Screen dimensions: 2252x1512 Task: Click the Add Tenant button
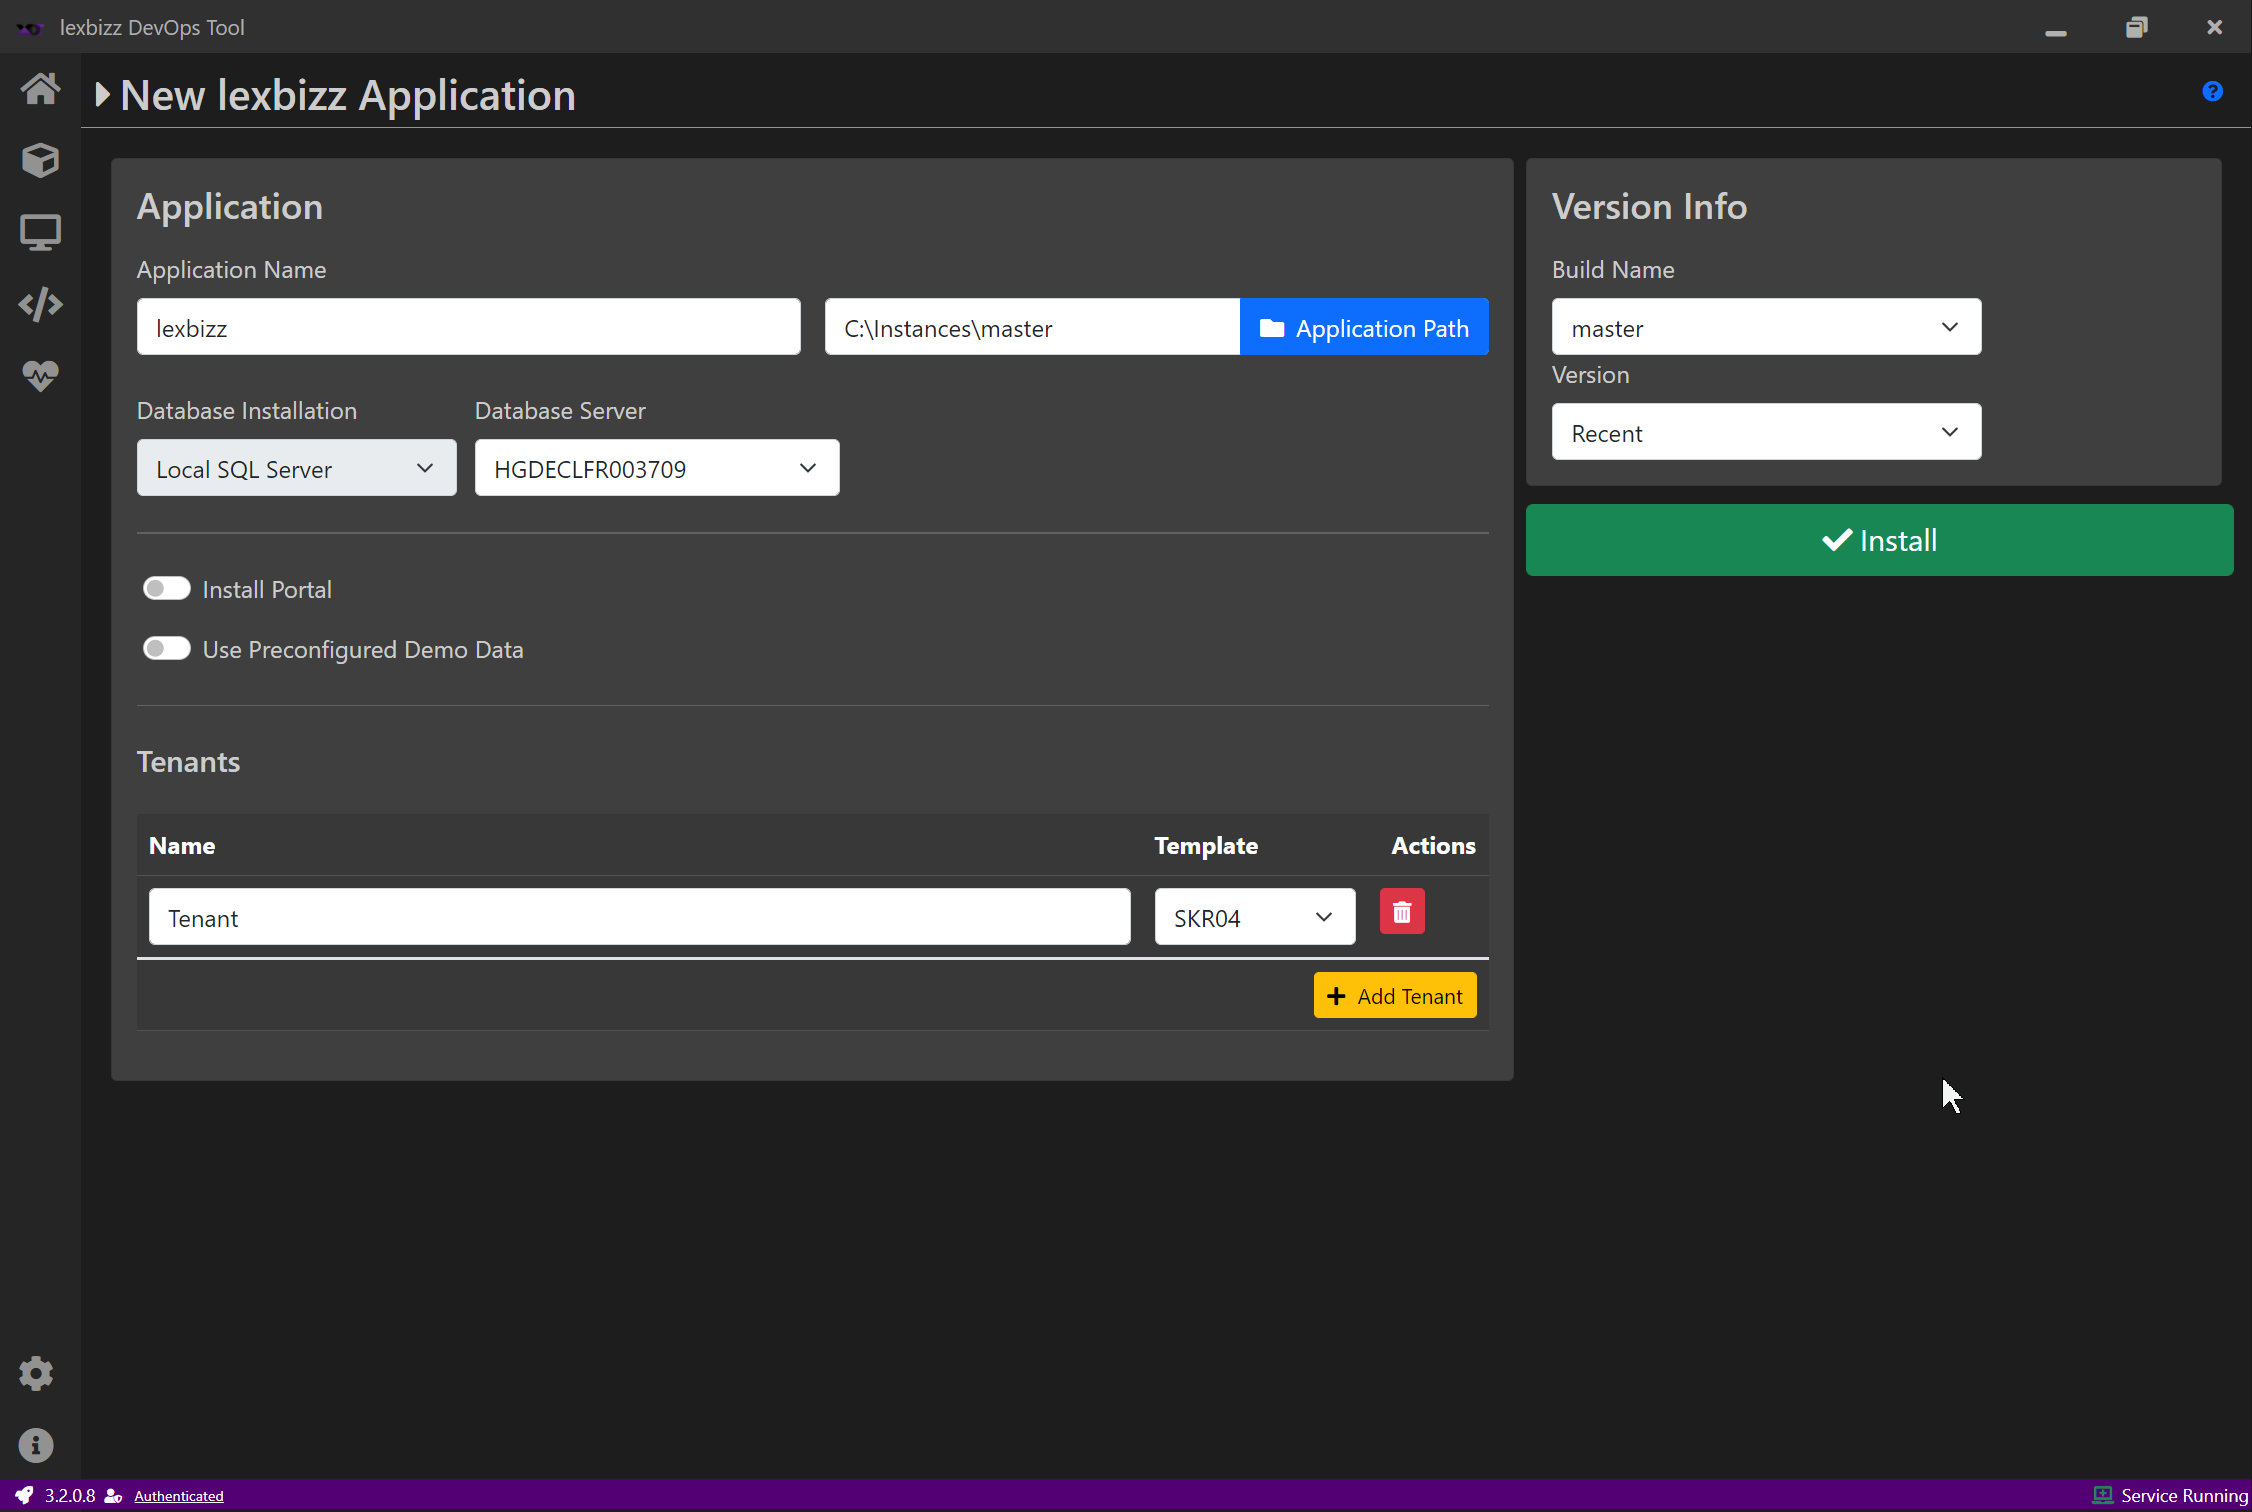1395,996
